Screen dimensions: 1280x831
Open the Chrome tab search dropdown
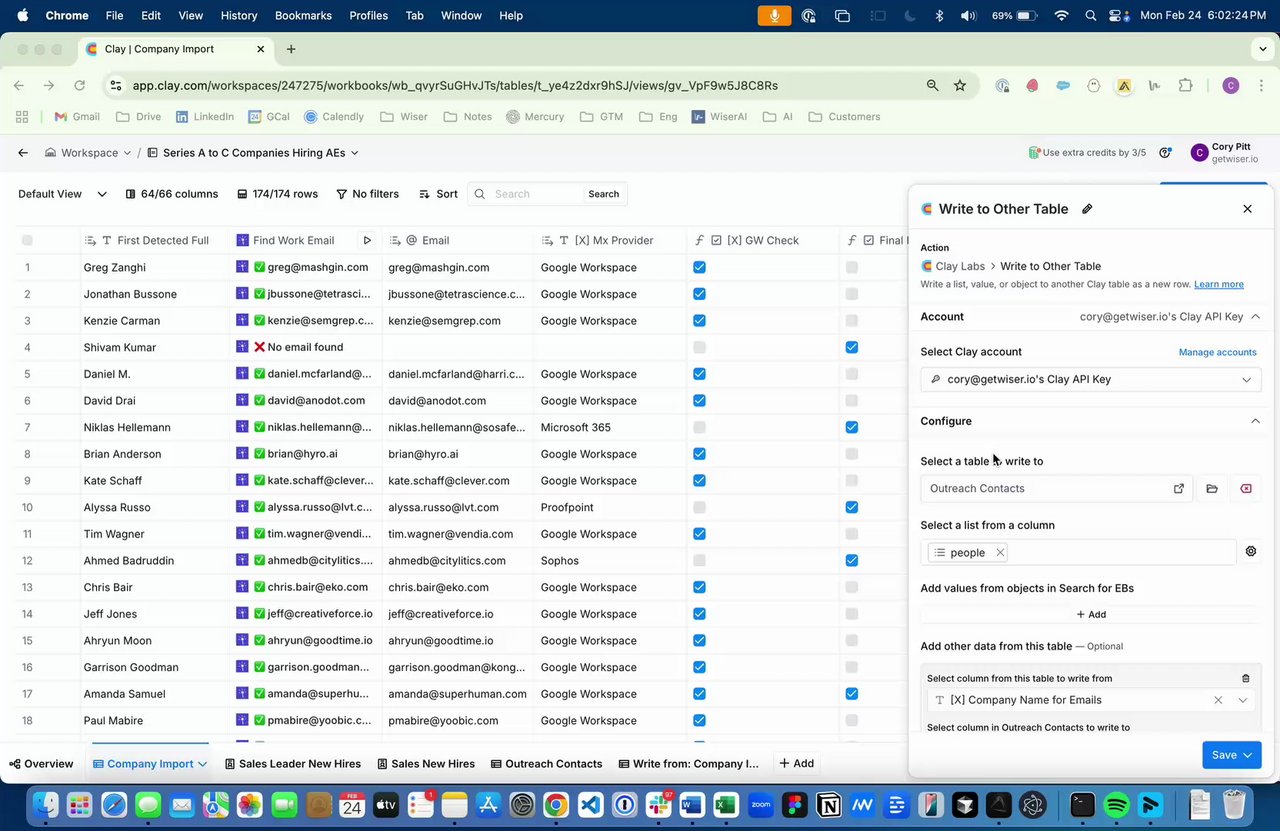(1263, 49)
